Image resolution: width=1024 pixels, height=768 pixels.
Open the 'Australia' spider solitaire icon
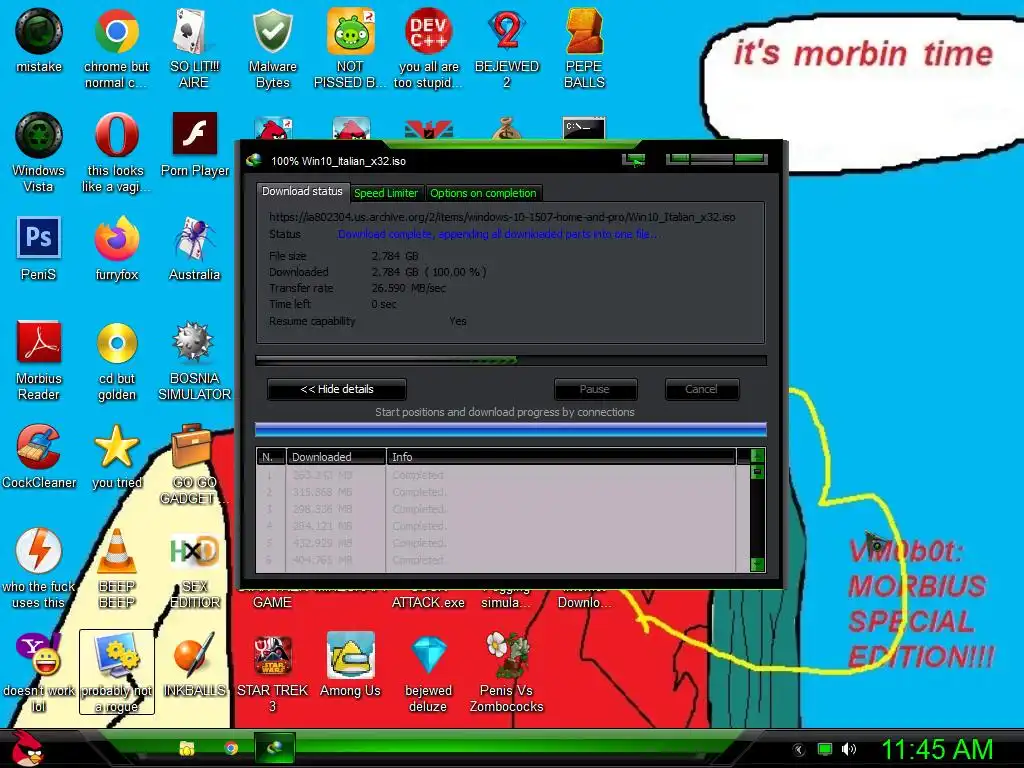194,249
